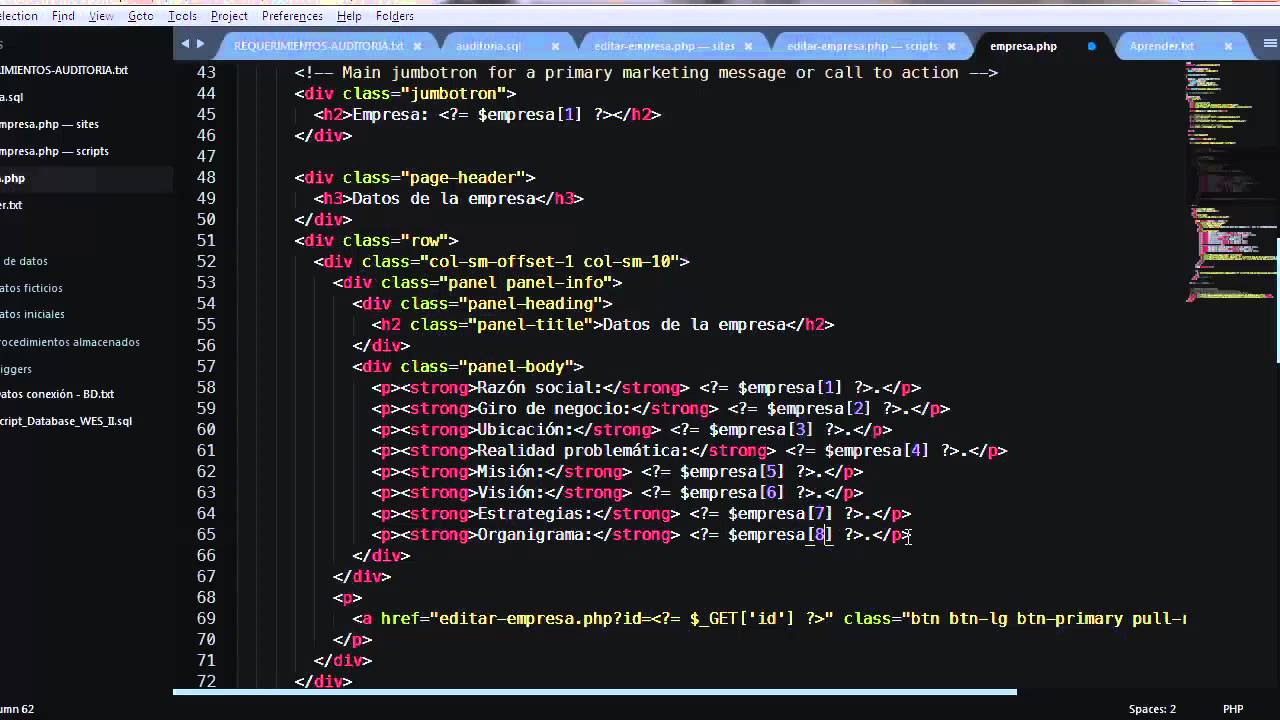Click 'Organigrama:' text on line 65

tap(534, 534)
